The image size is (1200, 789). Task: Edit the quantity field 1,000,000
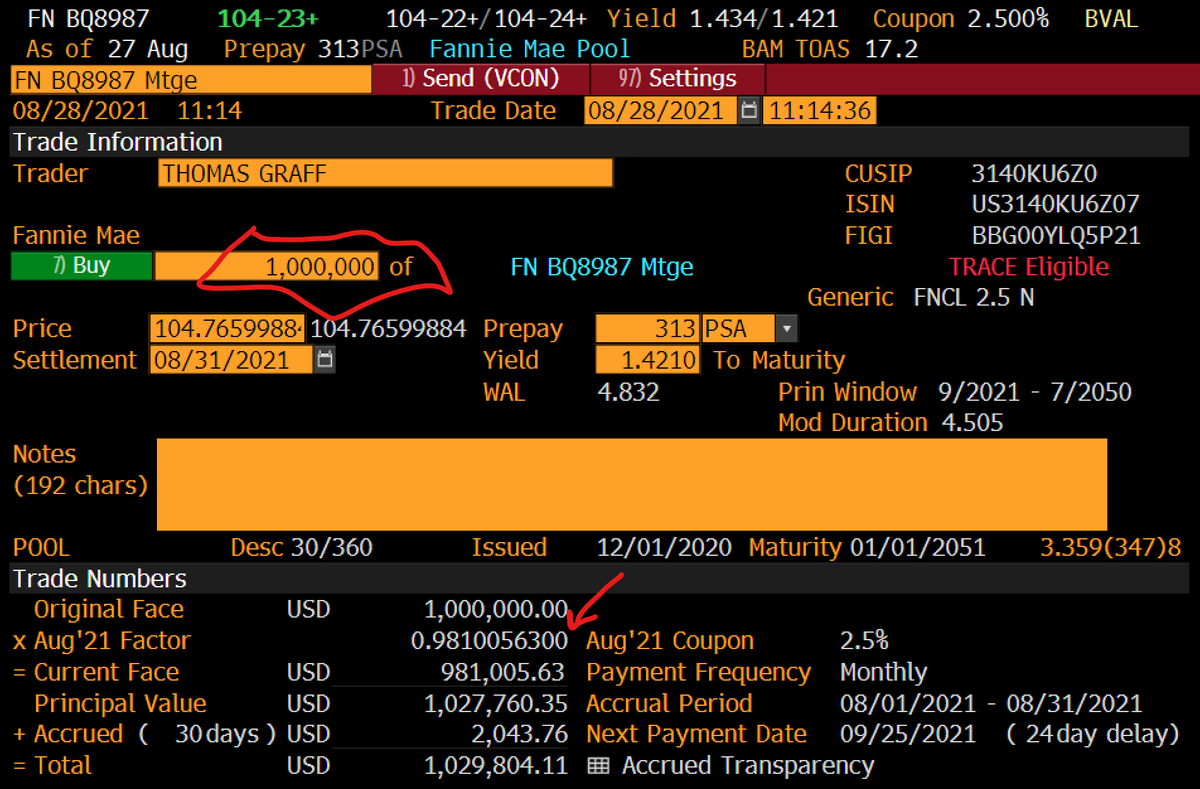coord(267,267)
